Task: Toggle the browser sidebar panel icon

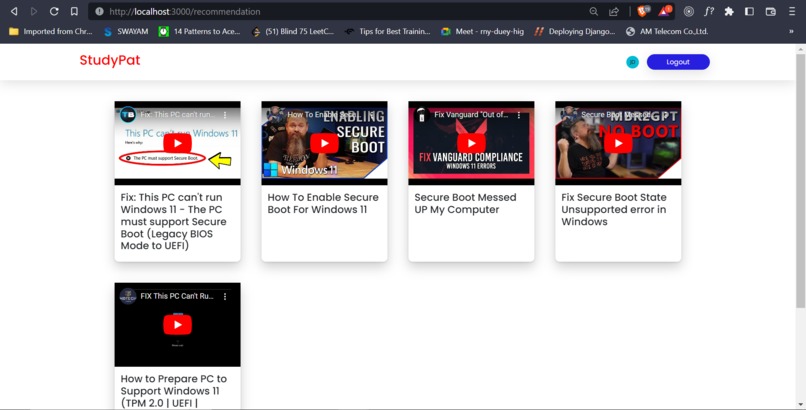Action: click(749, 11)
